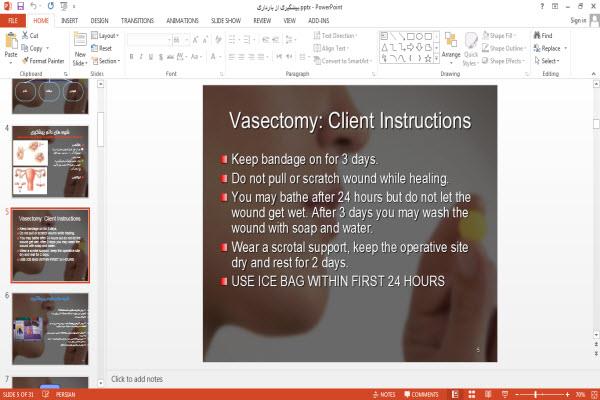This screenshot has height=400, width=600.
Task: Toggle Strikethrough formatting
Action: coord(170,57)
